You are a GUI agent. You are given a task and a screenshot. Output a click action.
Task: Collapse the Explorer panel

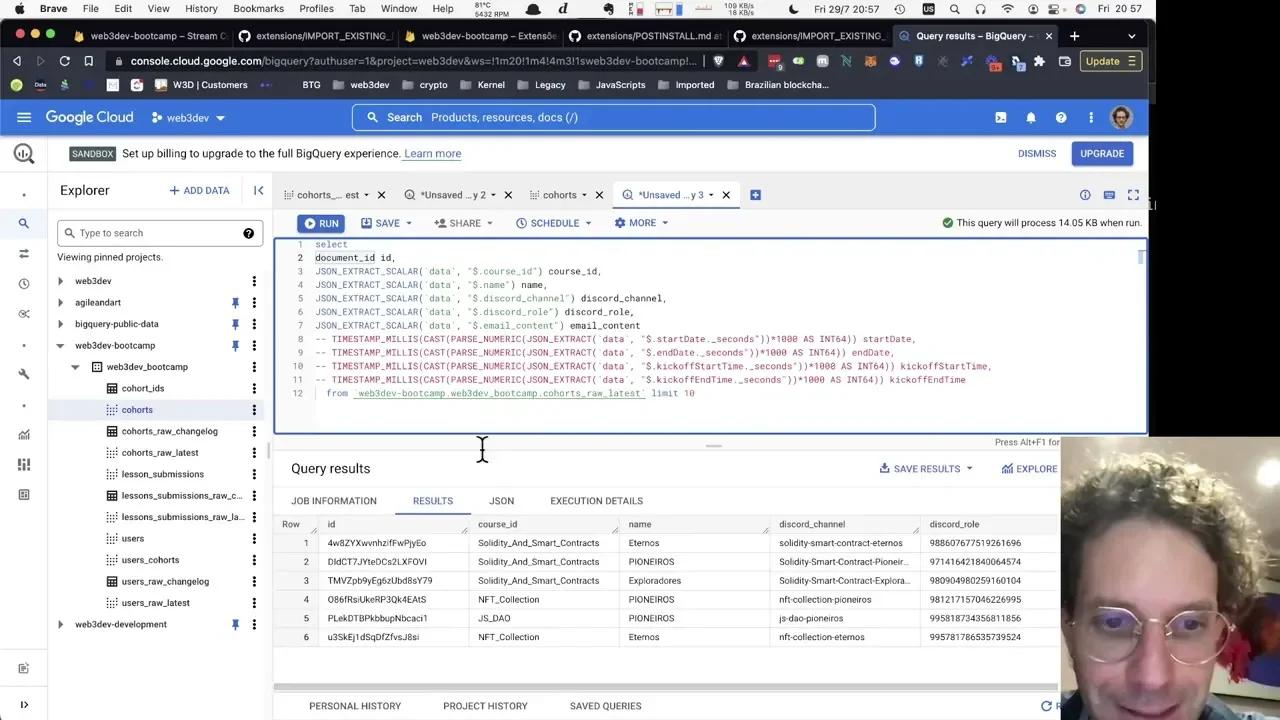tap(258, 190)
